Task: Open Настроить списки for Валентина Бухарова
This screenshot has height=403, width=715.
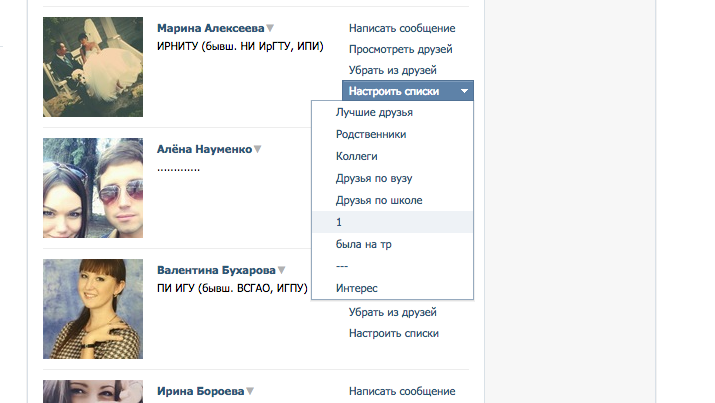Action: (394, 333)
